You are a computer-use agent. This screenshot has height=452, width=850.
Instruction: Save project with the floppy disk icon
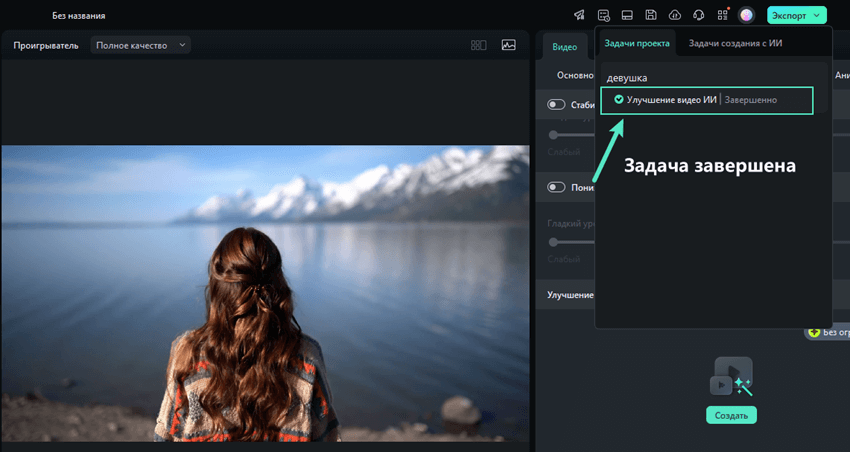click(651, 15)
